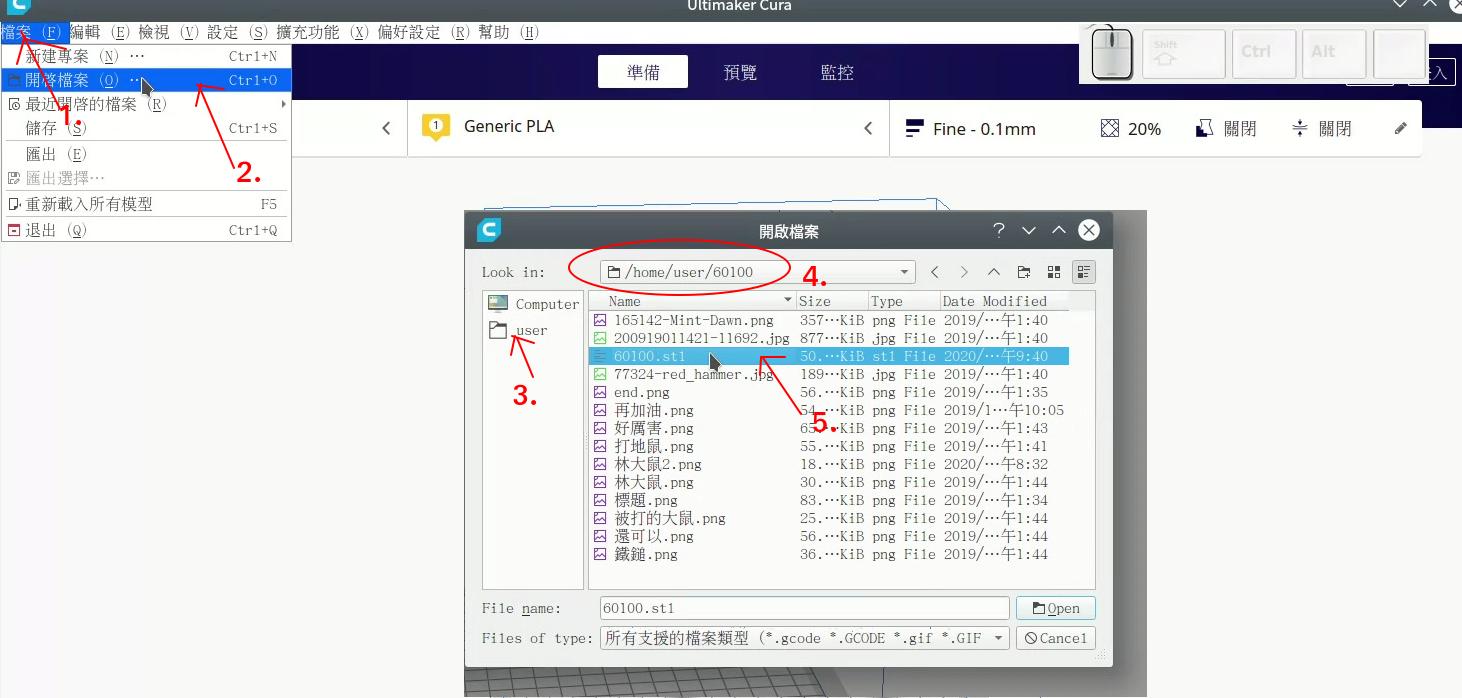Click image icon of 鐵鎚.png row
Image resolution: width=1462 pixels, height=698 pixels.
(x=600, y=554)
